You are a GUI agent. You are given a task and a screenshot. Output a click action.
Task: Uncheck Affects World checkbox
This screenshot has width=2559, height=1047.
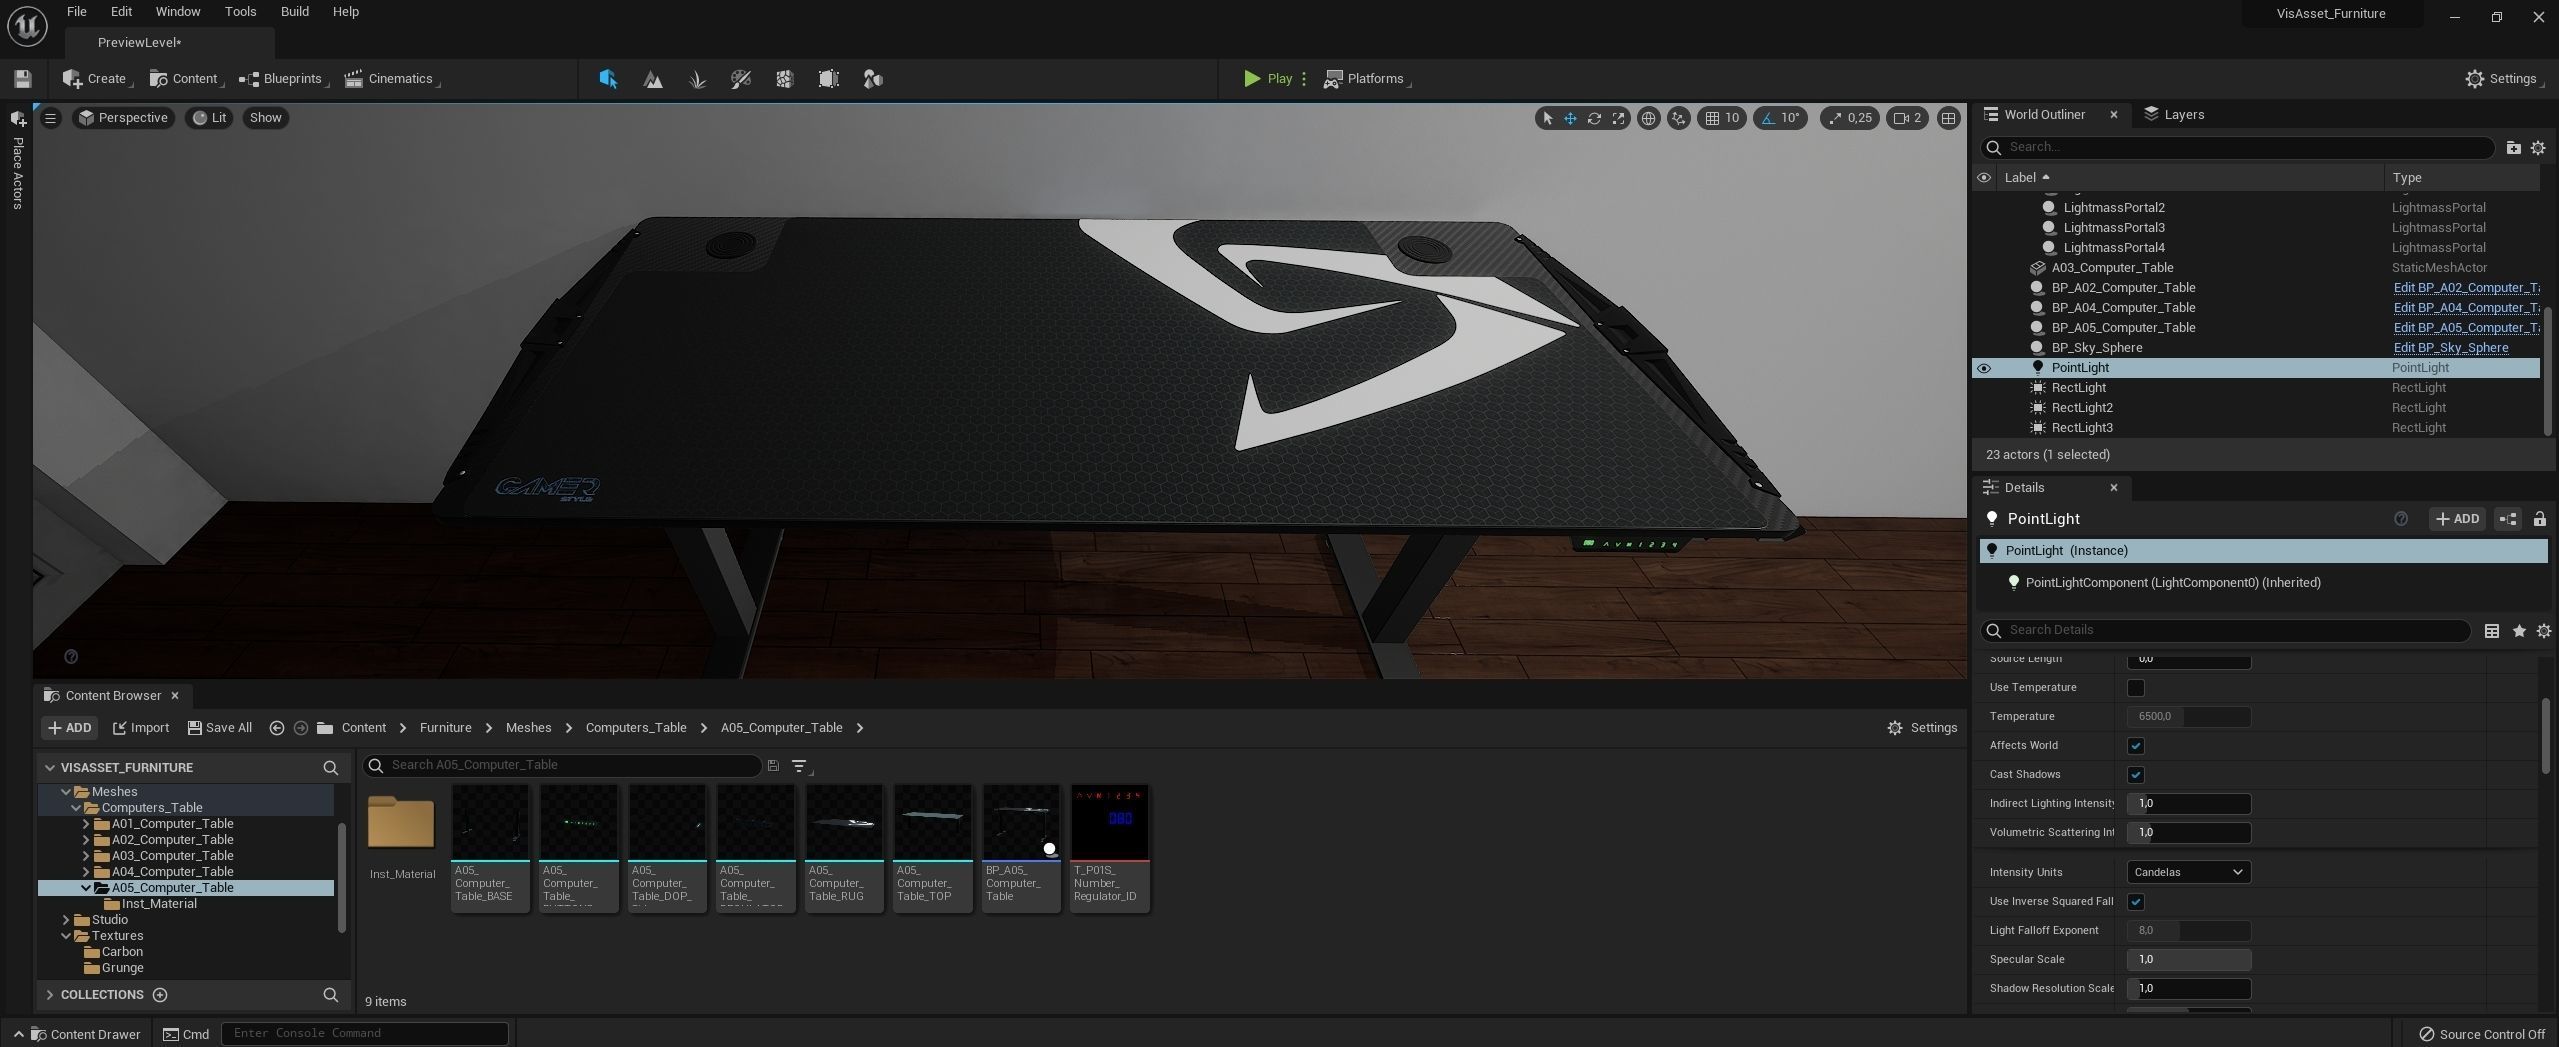tap(2136, 746)
